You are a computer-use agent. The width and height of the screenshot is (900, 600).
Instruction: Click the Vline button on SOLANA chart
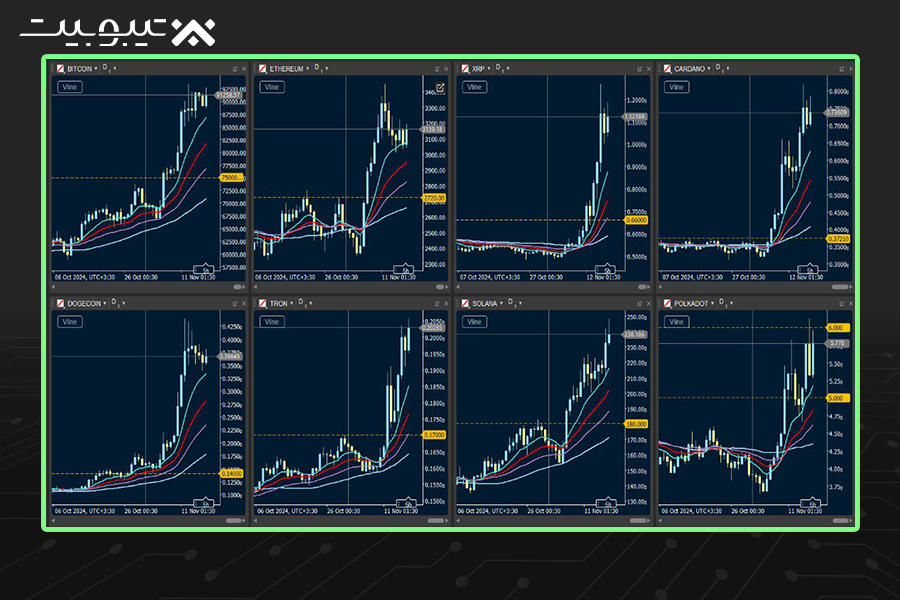(x=474, y=322)
